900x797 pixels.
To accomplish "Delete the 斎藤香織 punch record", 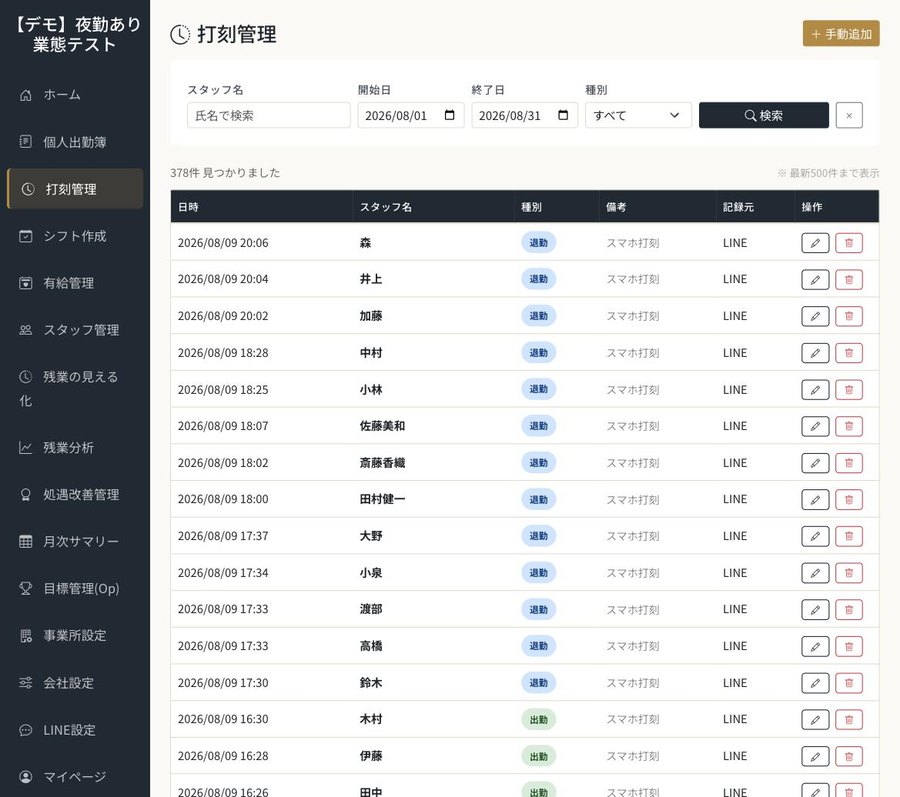I will (x=848, y=463).
